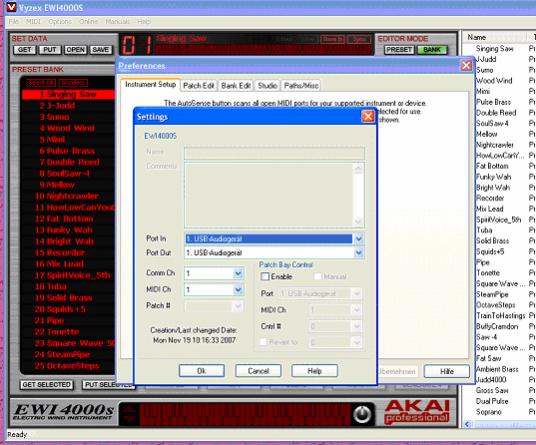This screenshot has width=536, height=445.
Task: Expand the MIDI Ch dropdown in Settings
Action: point(238,290)
